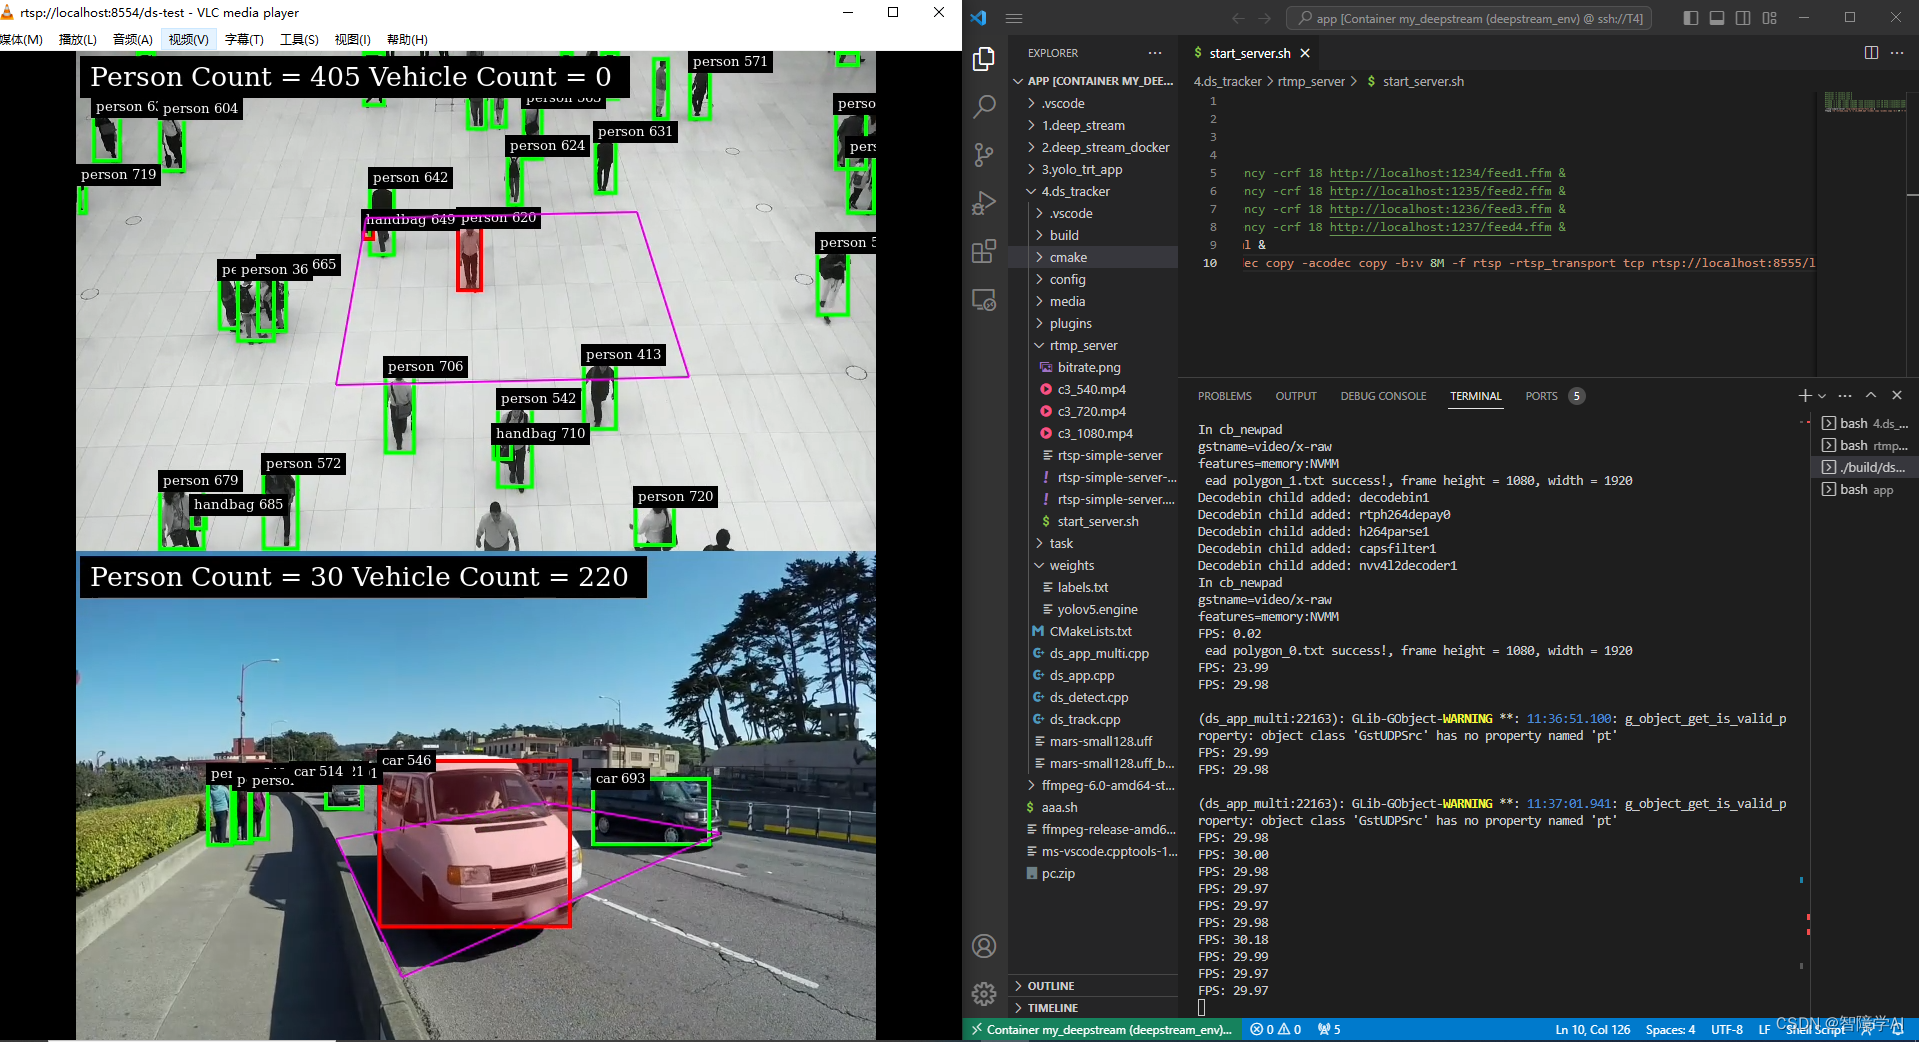Collapse the weights folder
1919x1042 pixels.
[x=1093, y=566]
